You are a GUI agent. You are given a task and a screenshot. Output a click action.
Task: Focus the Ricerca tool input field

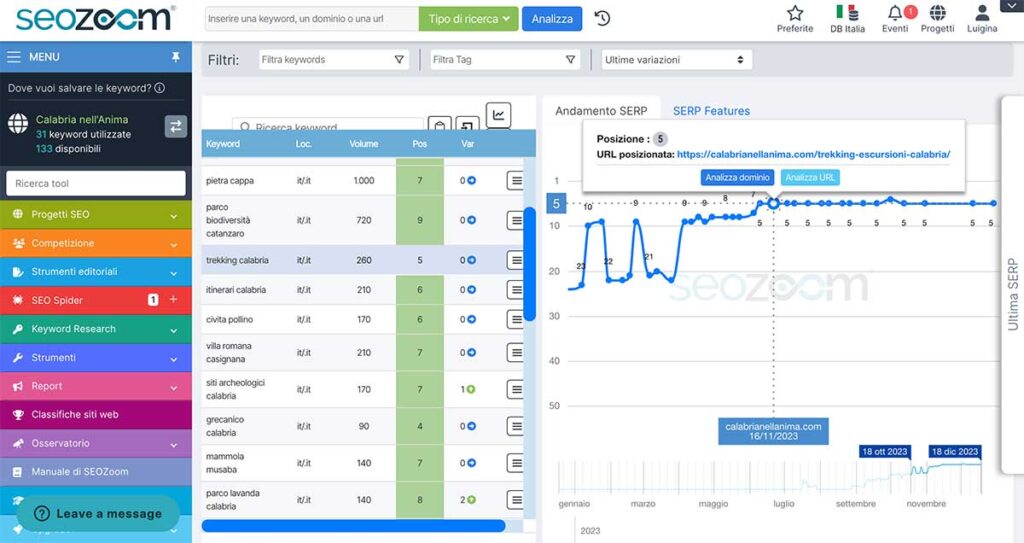click(96, 184)
